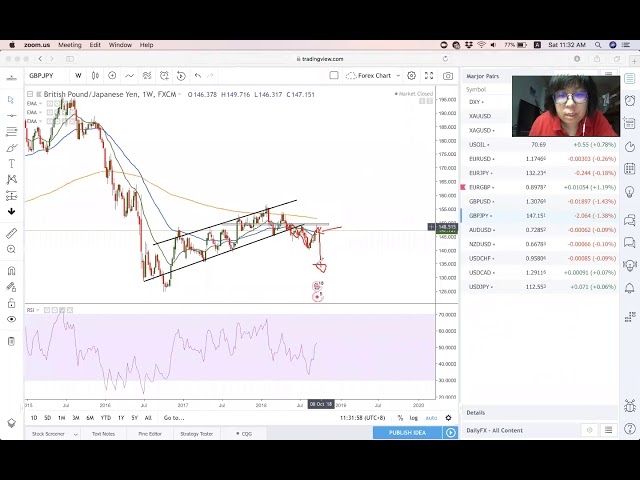Click the Zoom In magnifier tool
Image resolution: width=640 pixels, height=480 pixels.
click(x=11, y=252)
